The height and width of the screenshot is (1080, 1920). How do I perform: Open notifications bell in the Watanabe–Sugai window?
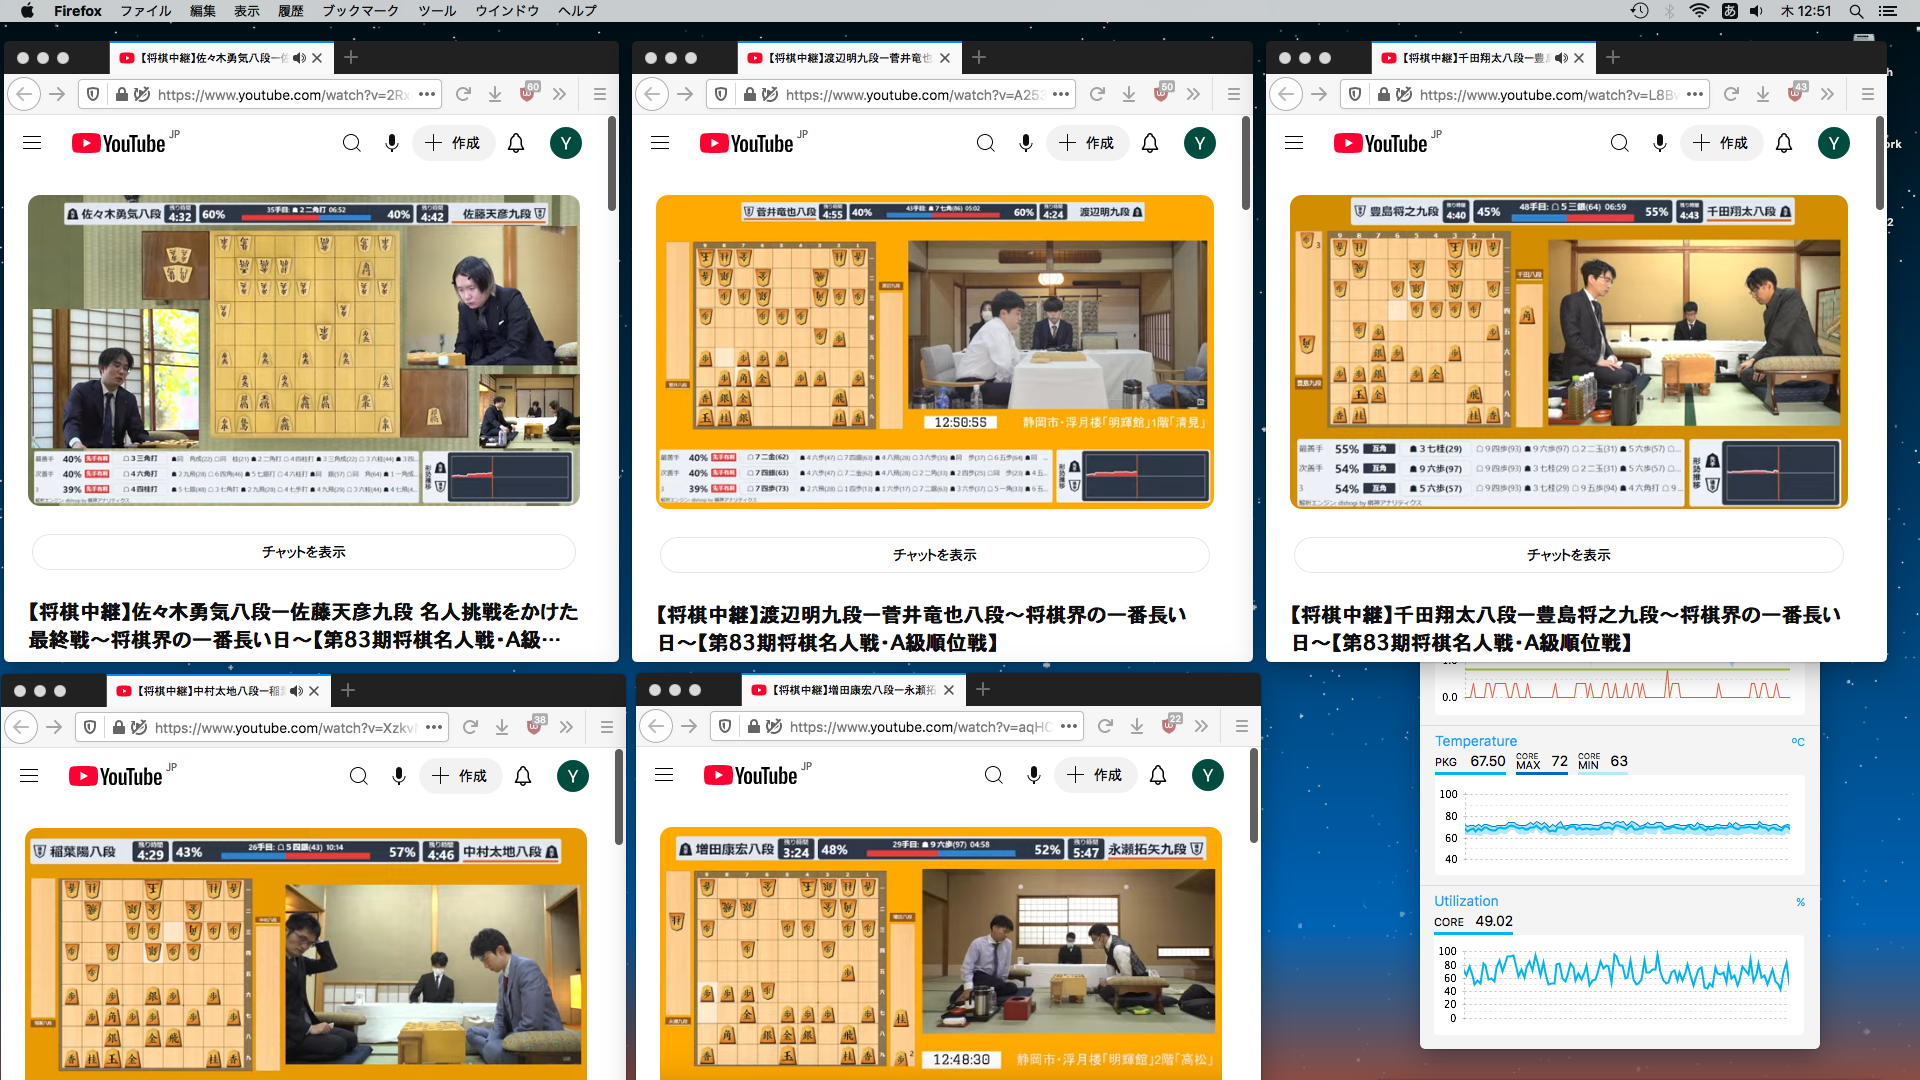coord(1150,143)
